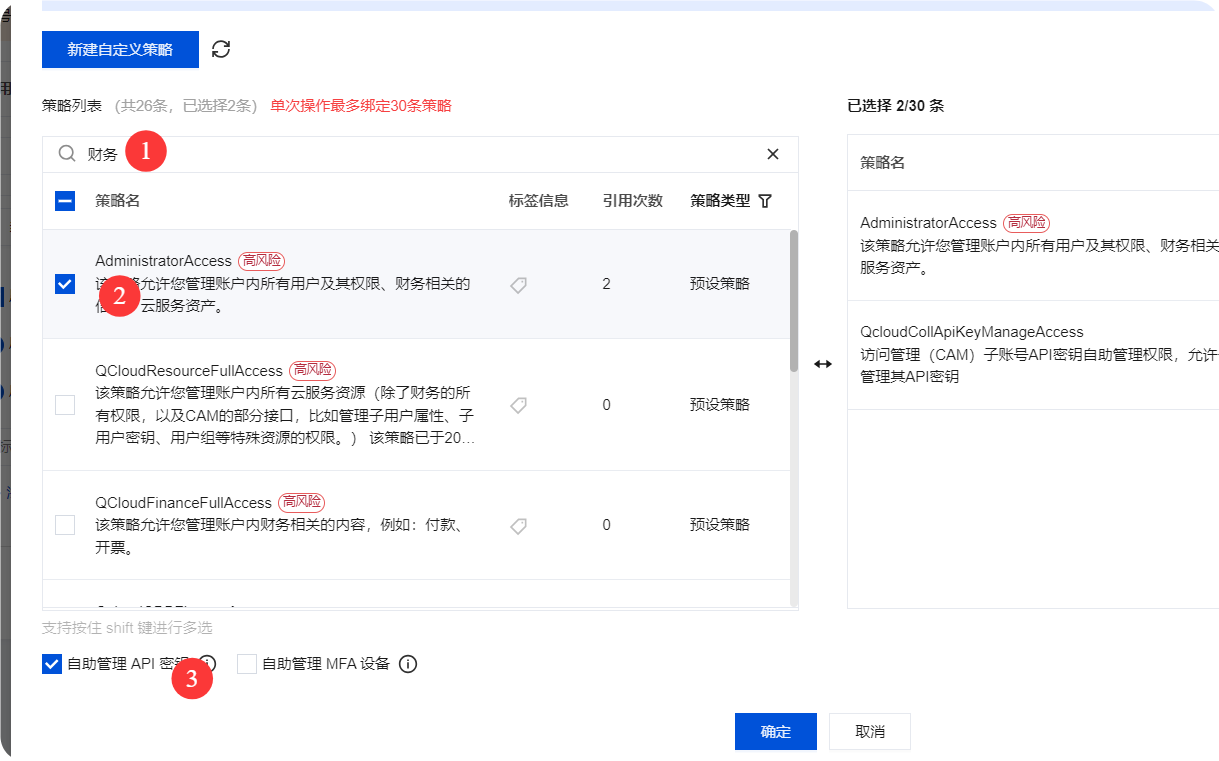Image resolution: width=1219 pixels, height=761 pixels.
Task: Toggle the select-all checkbox in the table header
Action: [65, 201]
